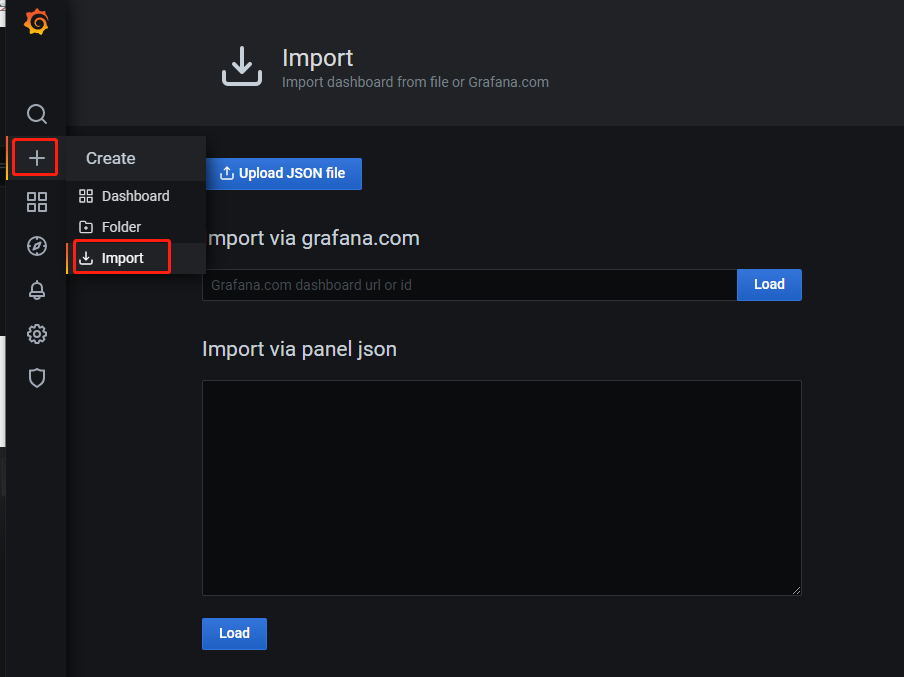The image size is (904, 677).
Task: Click the Grafana logo home icon
Action: [x=36, y=22]
